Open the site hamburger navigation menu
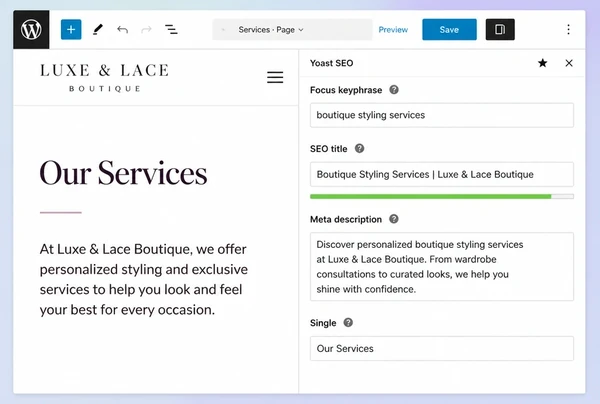This screenshot has width=600, height=404. (x=275, y=77)
